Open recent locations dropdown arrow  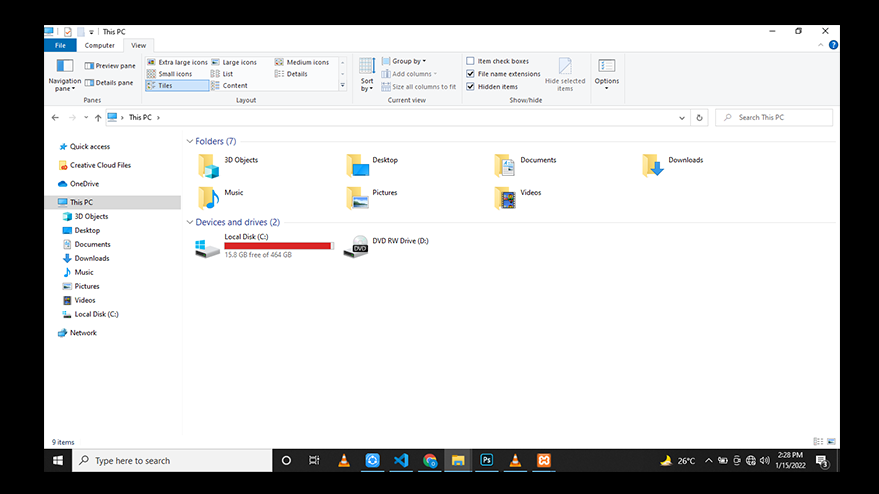click(86, 118)
